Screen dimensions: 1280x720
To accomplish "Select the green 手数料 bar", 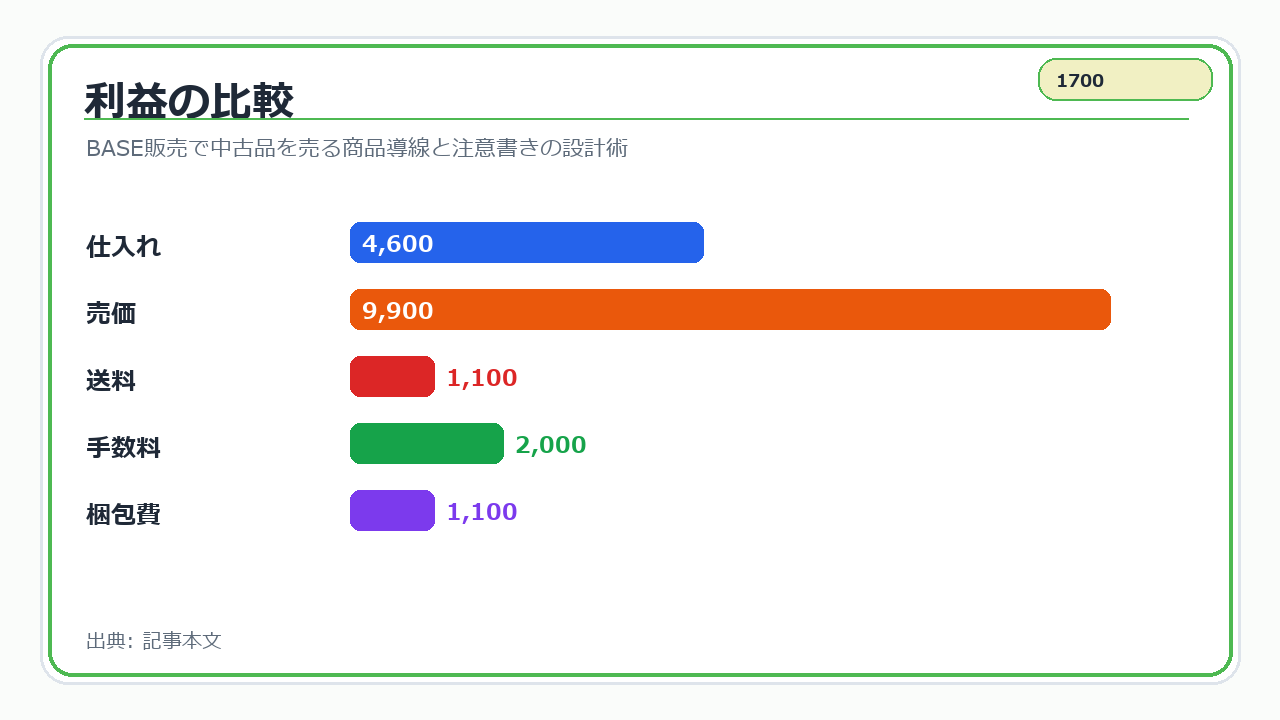I will tap(427, 444).
